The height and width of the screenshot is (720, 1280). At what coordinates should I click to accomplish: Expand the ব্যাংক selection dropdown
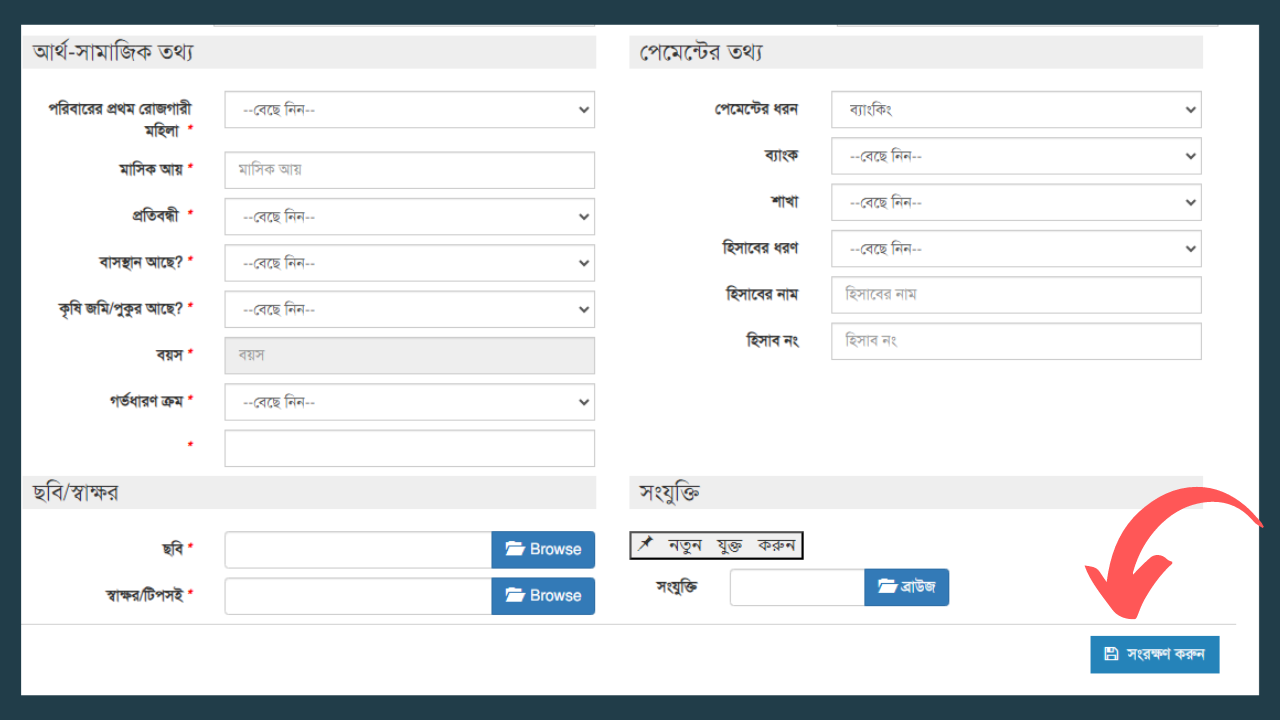pyautogui.click(x=1016, y=156)
